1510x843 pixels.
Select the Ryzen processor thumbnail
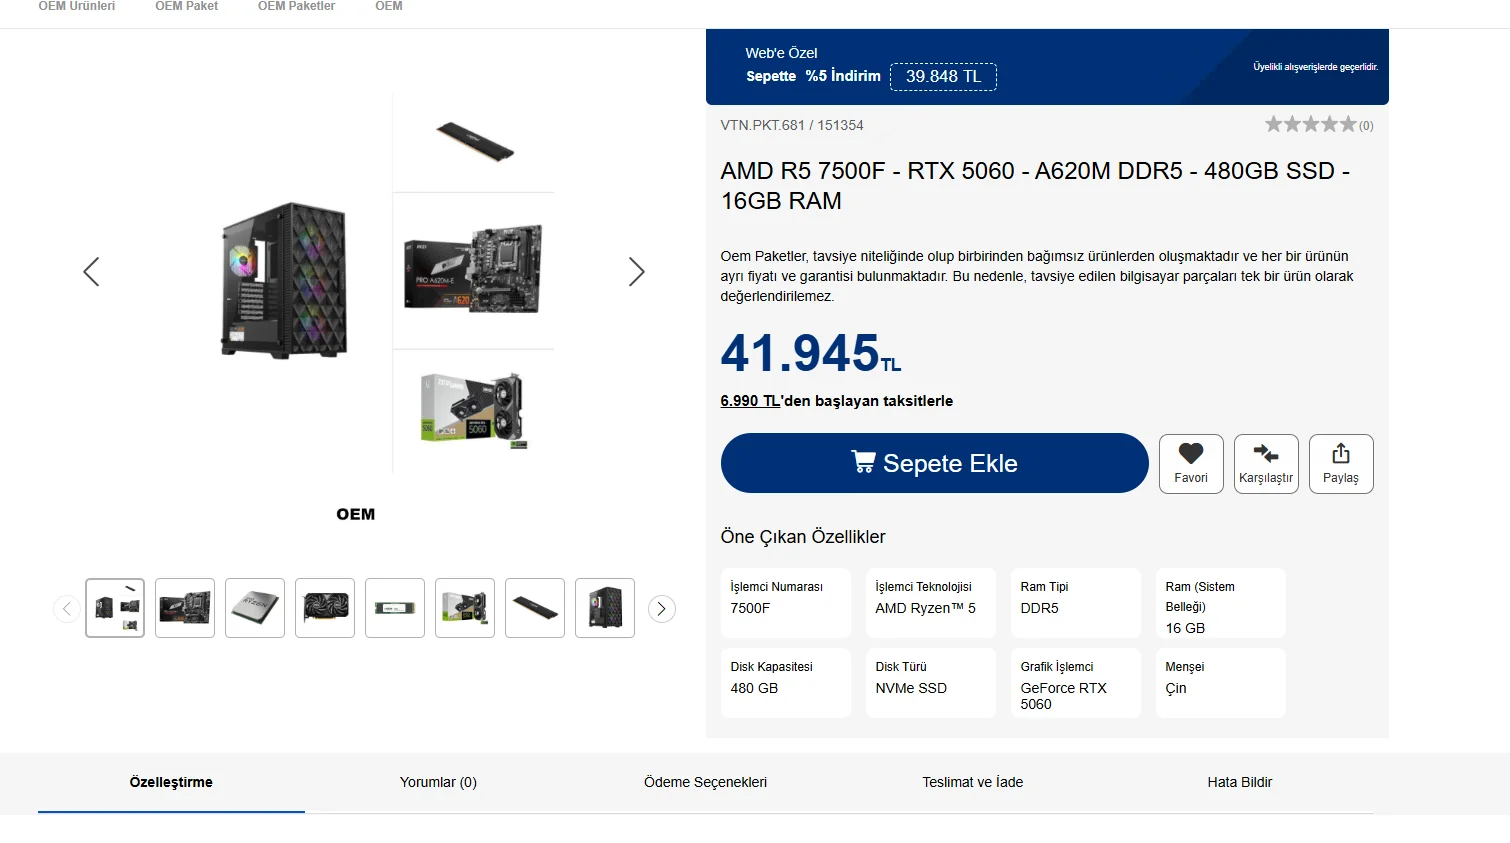tap(255, 608)
